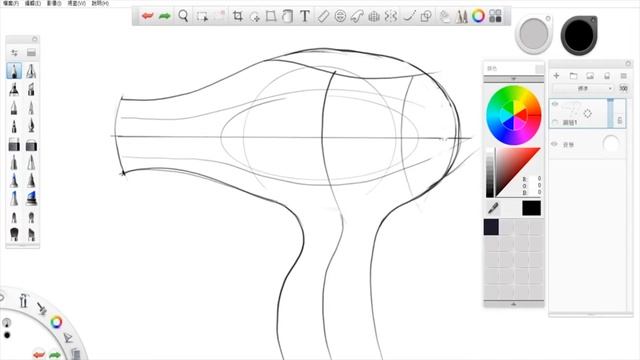Click the layer opacity value field

pyautogui.click(x=623, y=89)
